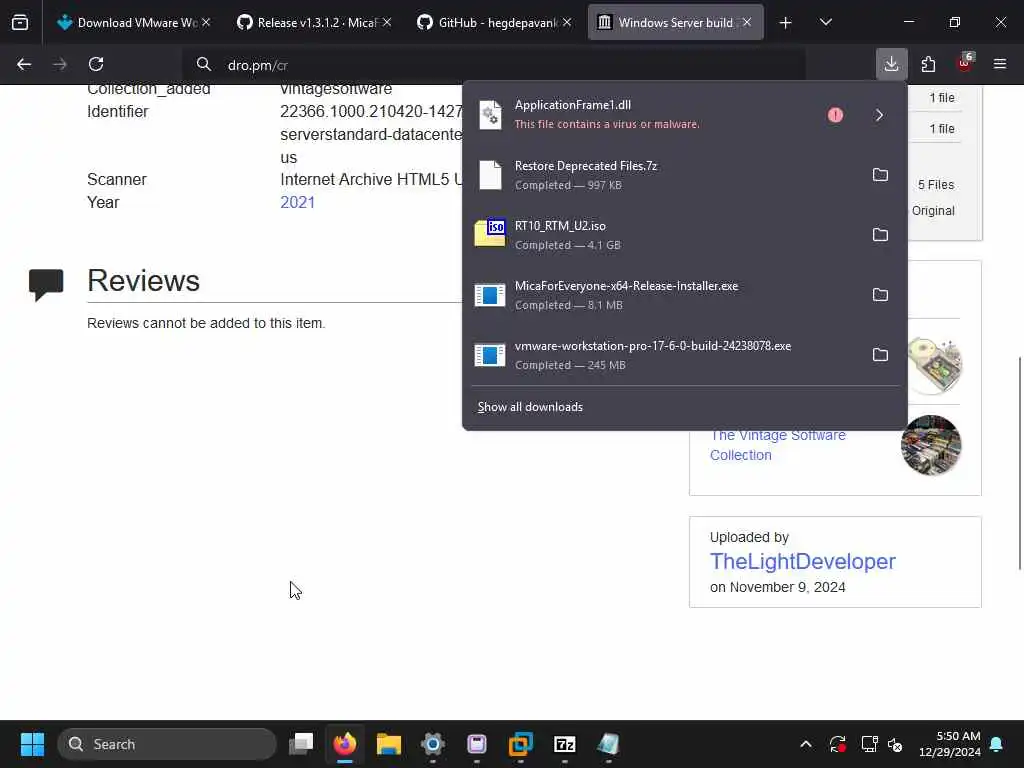Expand ApplicationFrame1.dll details chevron
Viewport: 1024px width, 768px height.
pyautogui.click(x=879, y=115)
